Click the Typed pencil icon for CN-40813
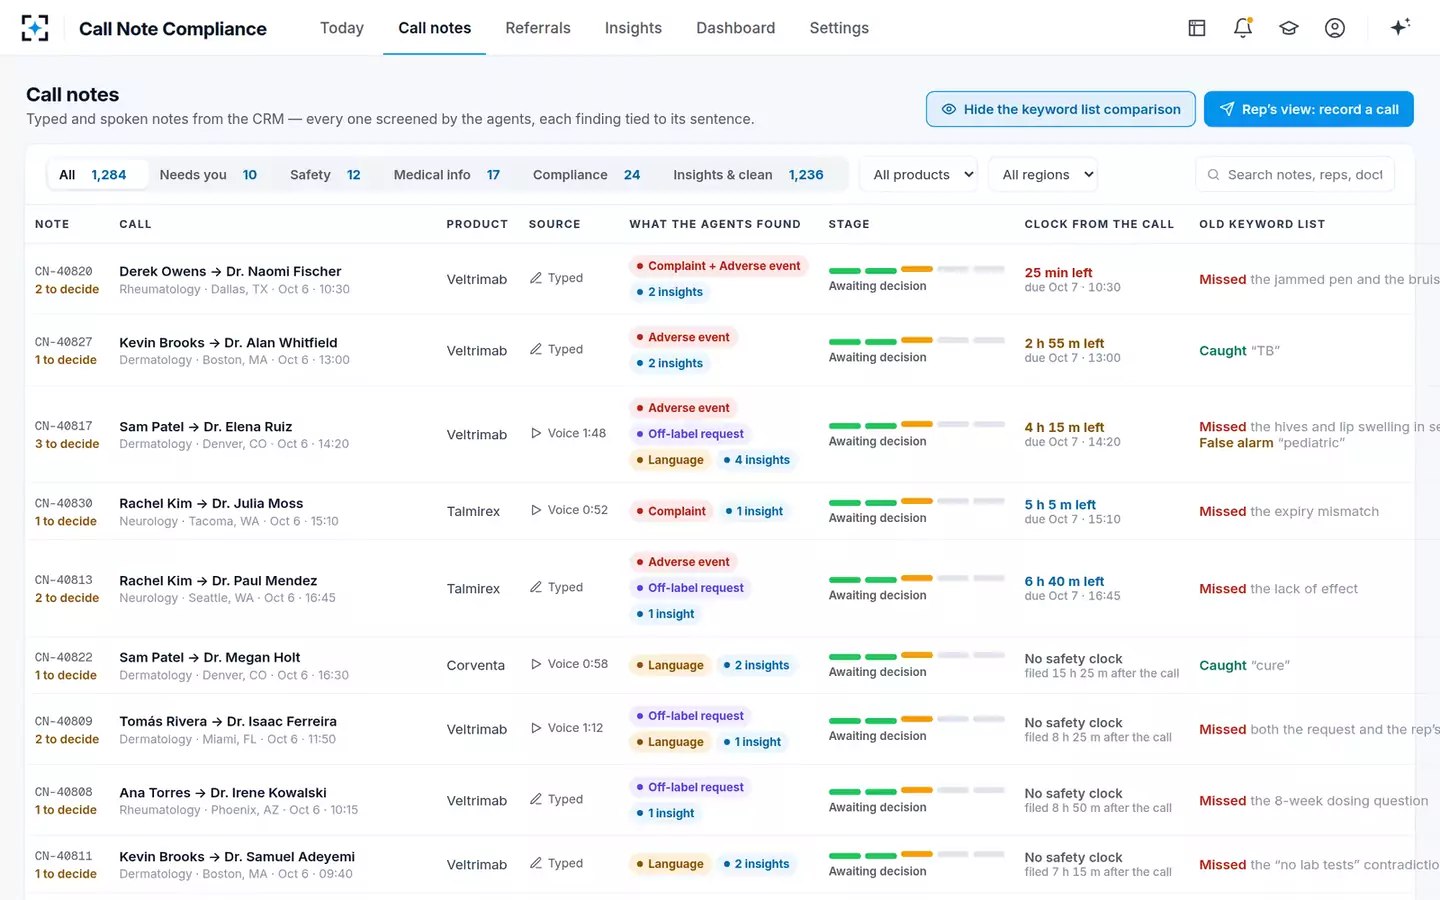 [x=536, y=587]
